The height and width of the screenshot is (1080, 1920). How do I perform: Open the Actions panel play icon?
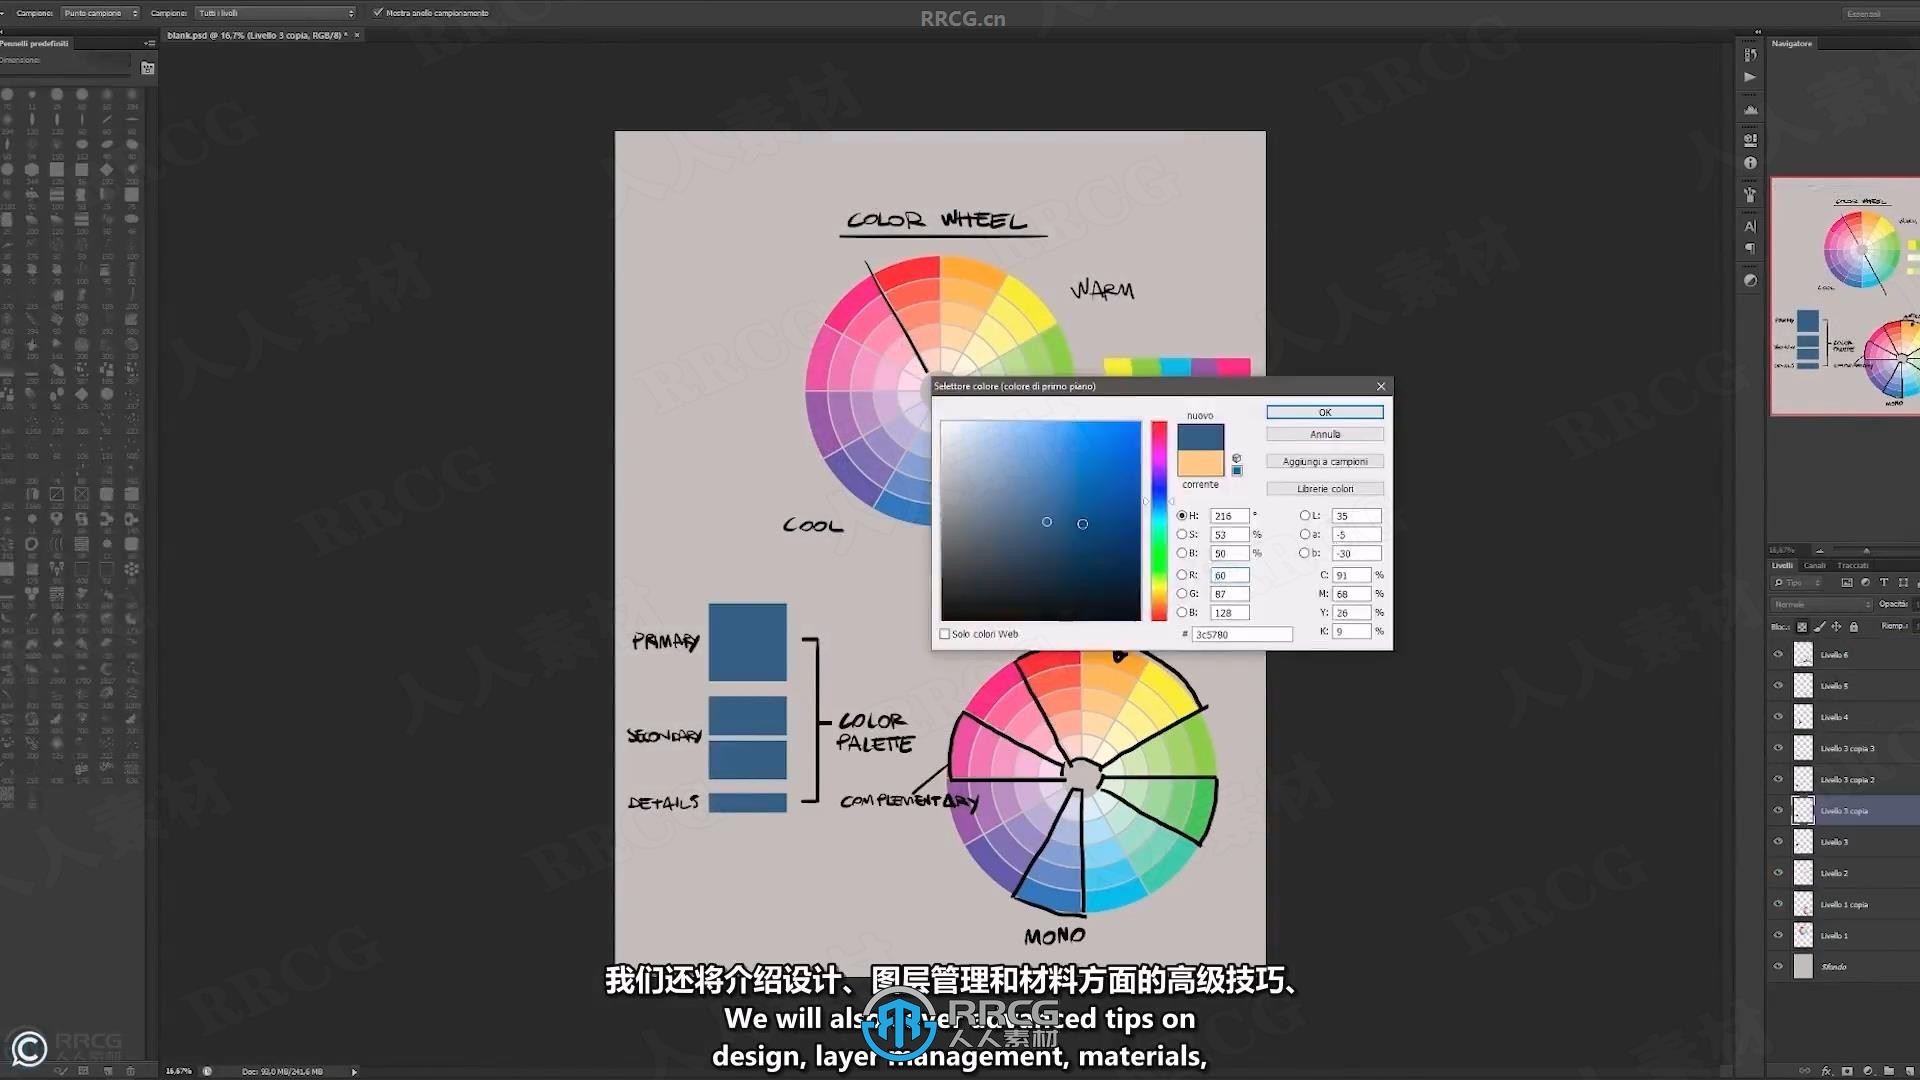click(x=1750, y=77)
